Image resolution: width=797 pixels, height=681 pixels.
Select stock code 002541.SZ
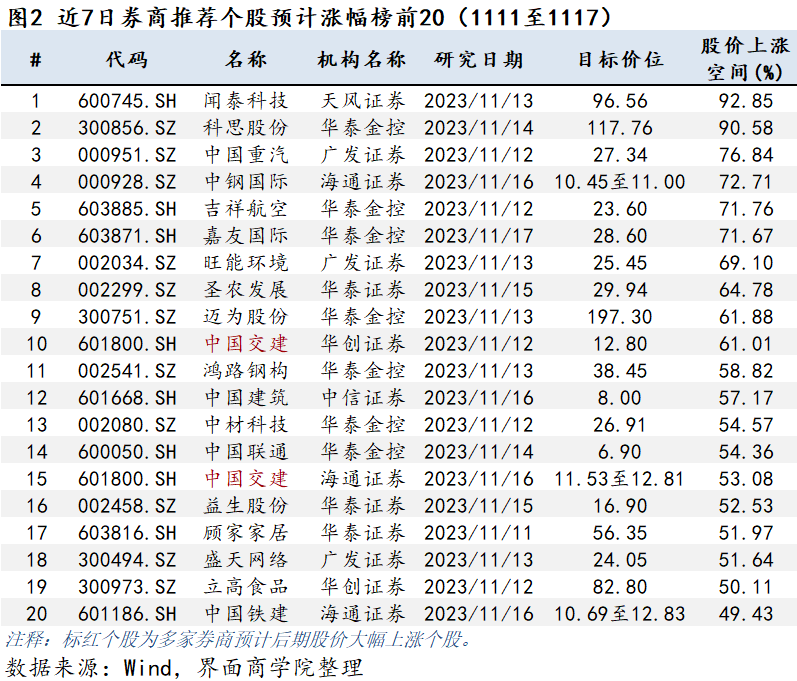tap(127, 370)
